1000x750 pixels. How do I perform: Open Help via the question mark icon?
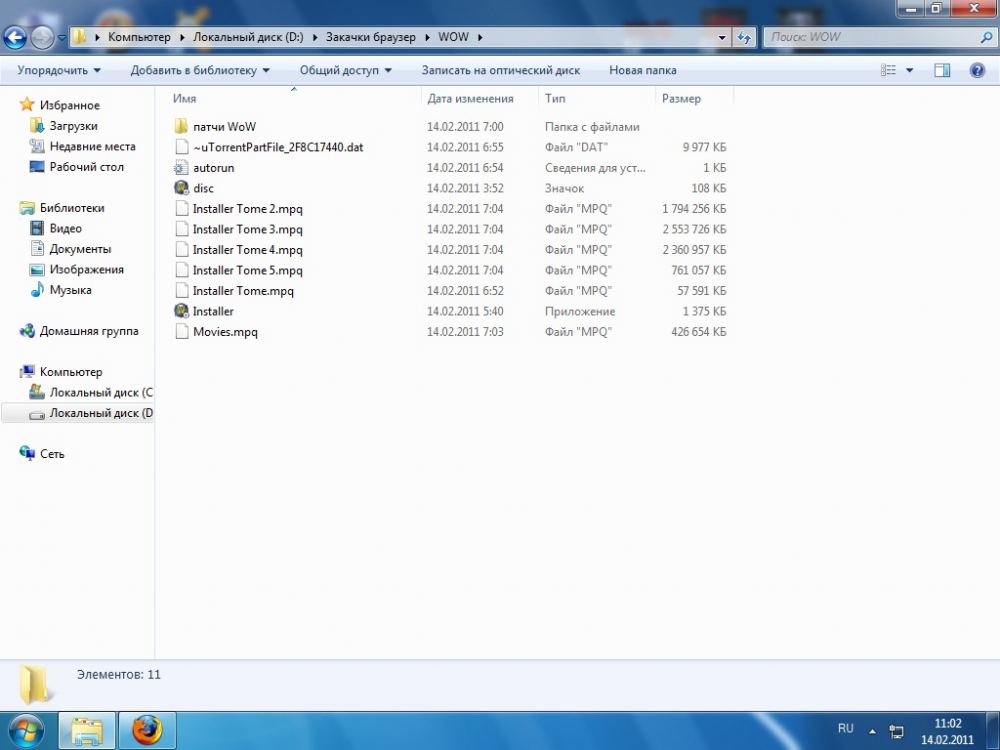pos(977,70)
